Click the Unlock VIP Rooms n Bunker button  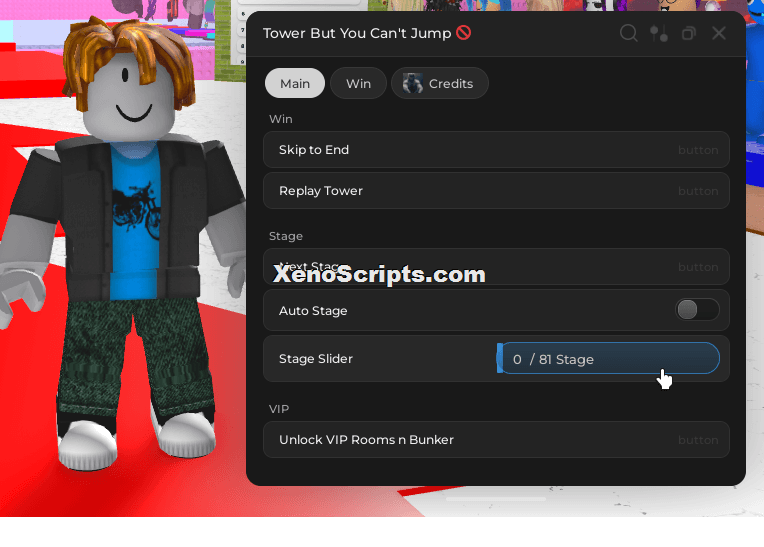(x=496, y=439)
